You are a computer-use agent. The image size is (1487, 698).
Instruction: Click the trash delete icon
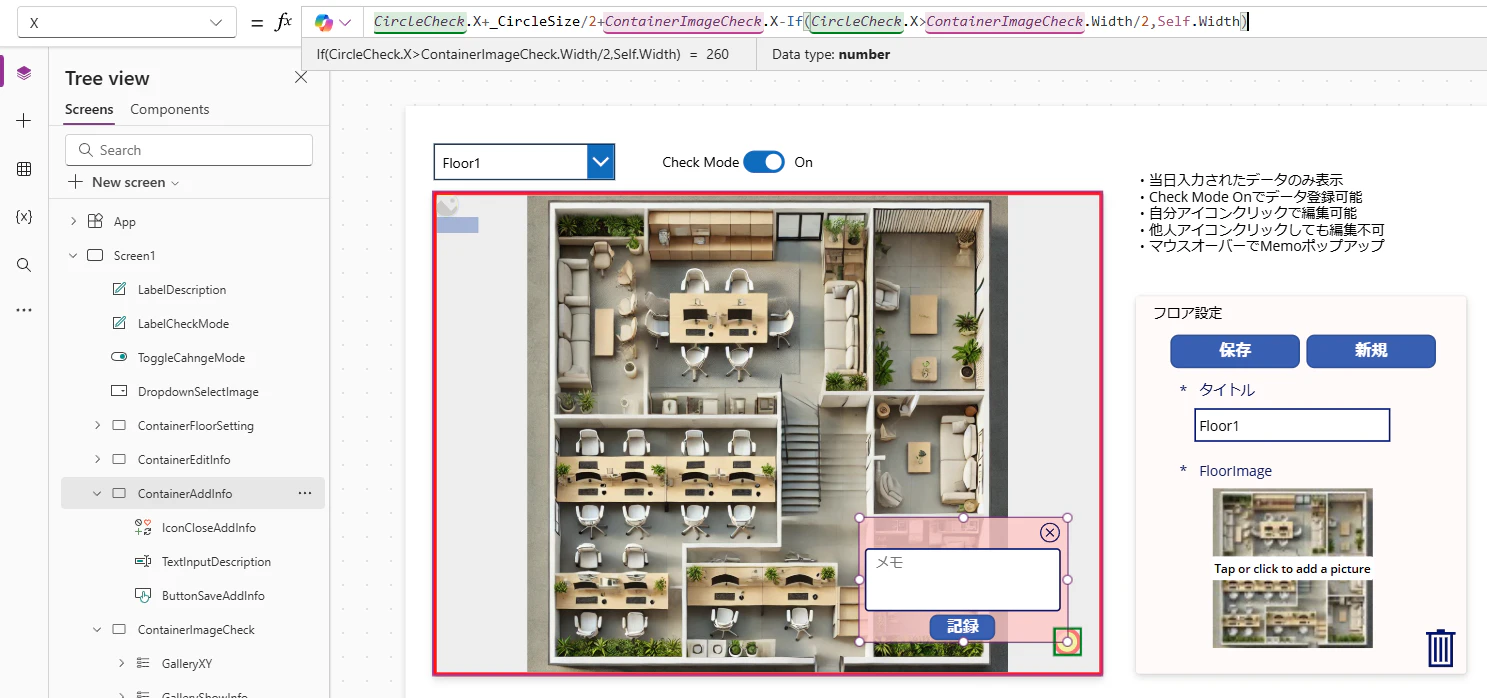1440,648
